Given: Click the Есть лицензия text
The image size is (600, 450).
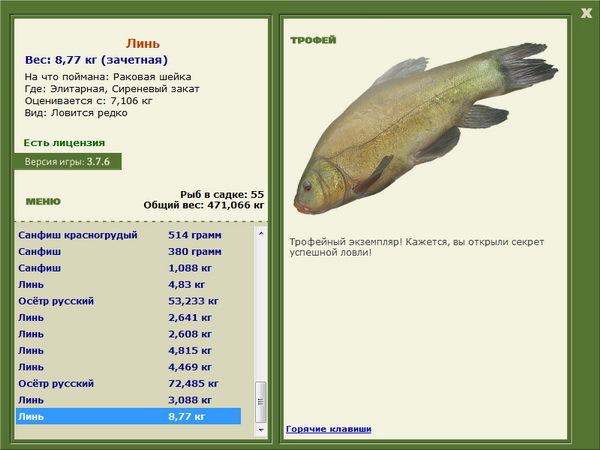Looking at the screenshot, I should coord(64,143).
